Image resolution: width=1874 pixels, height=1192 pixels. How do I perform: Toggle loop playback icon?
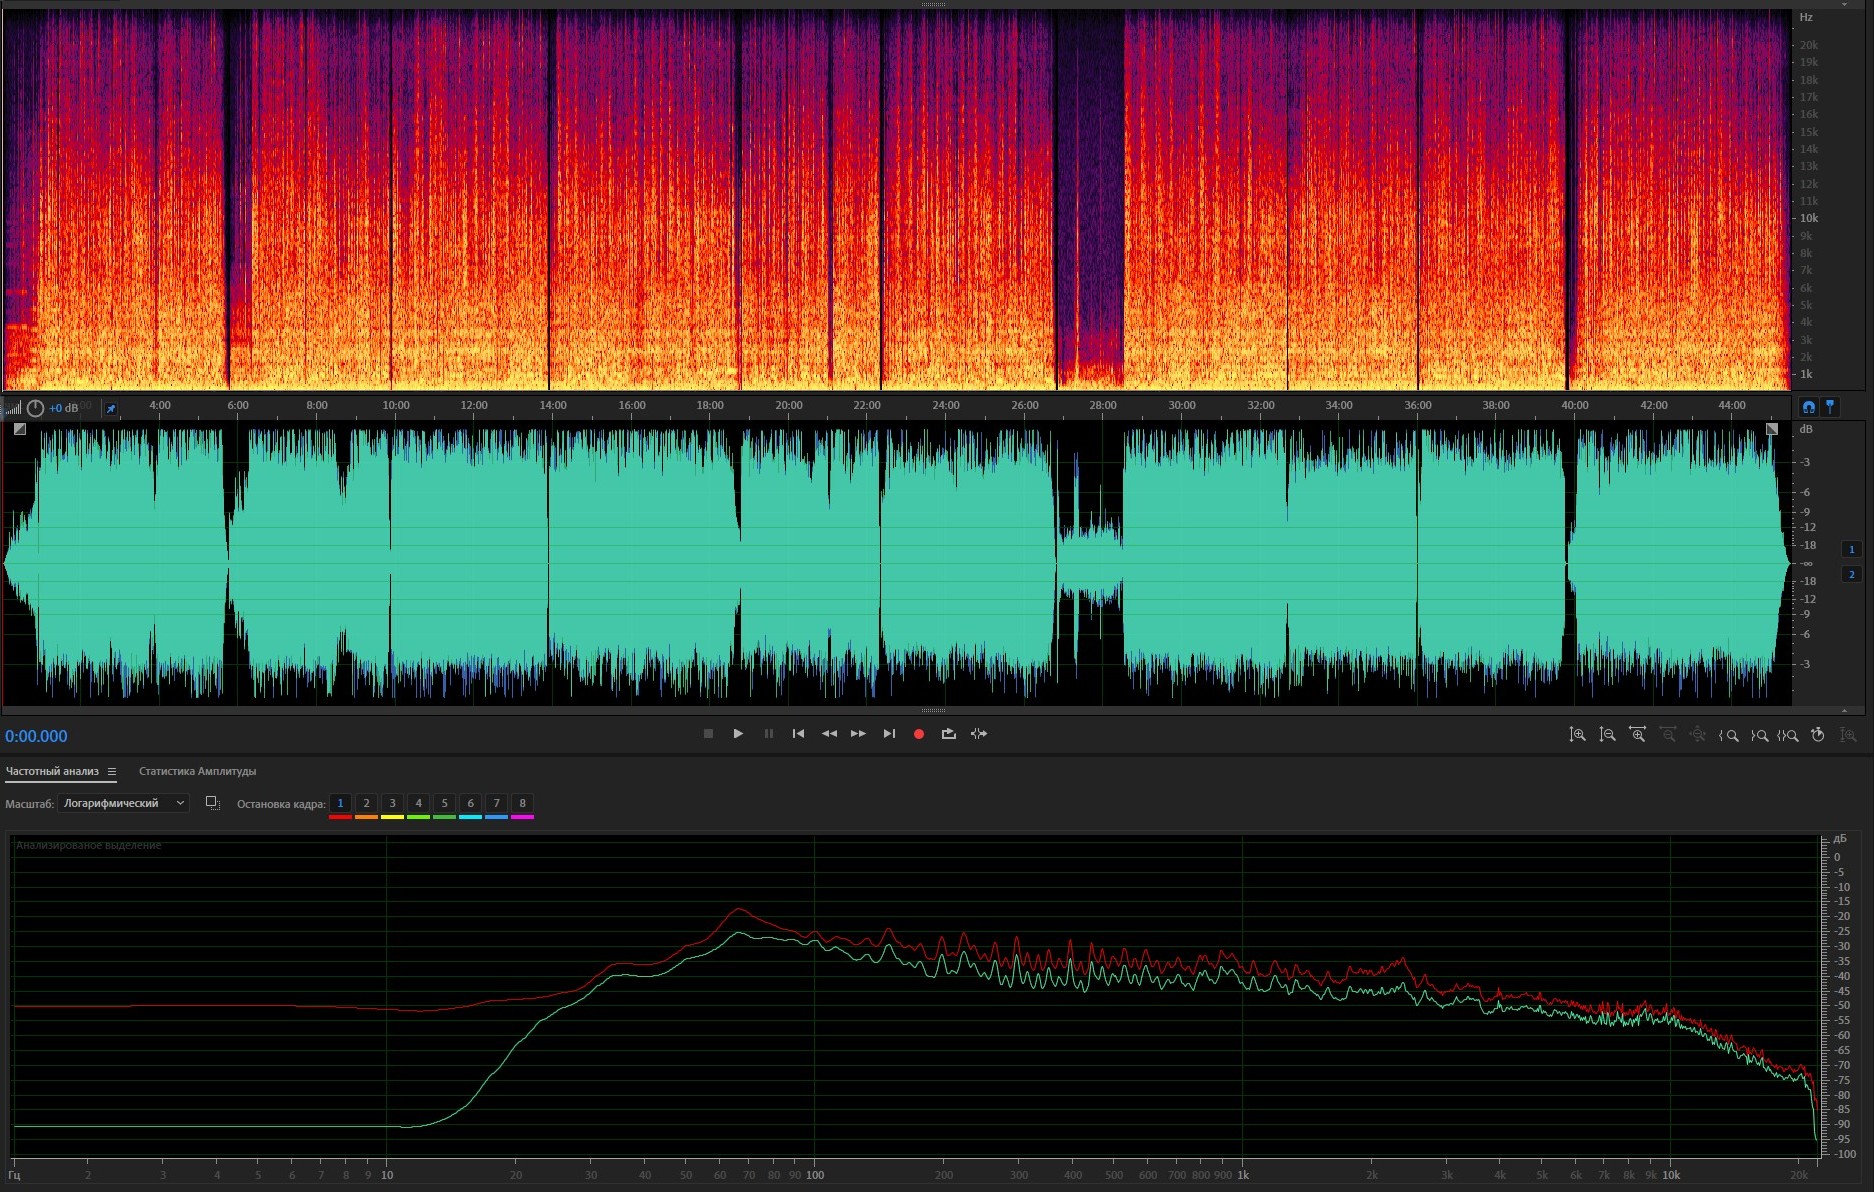948,734
